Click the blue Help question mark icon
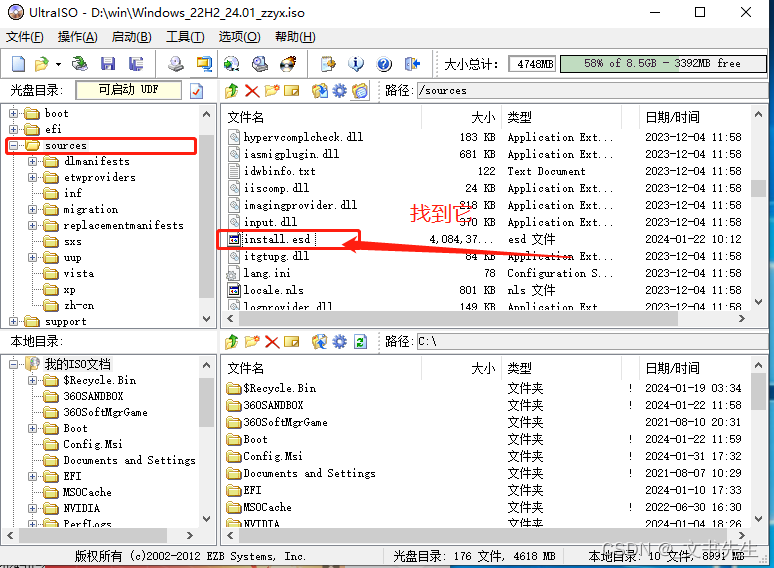 (x=384, y=64)
